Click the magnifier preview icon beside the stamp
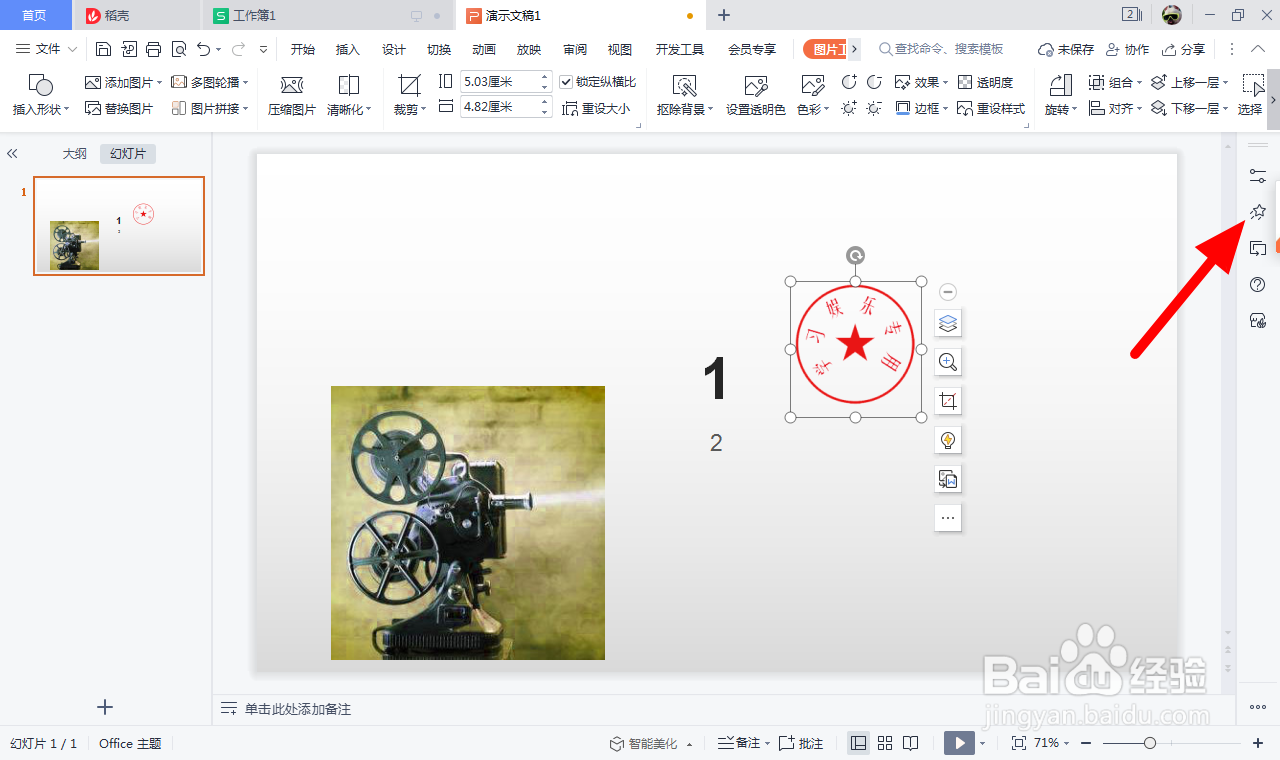This screenshot has width=1280, height=760. point(948,362)
